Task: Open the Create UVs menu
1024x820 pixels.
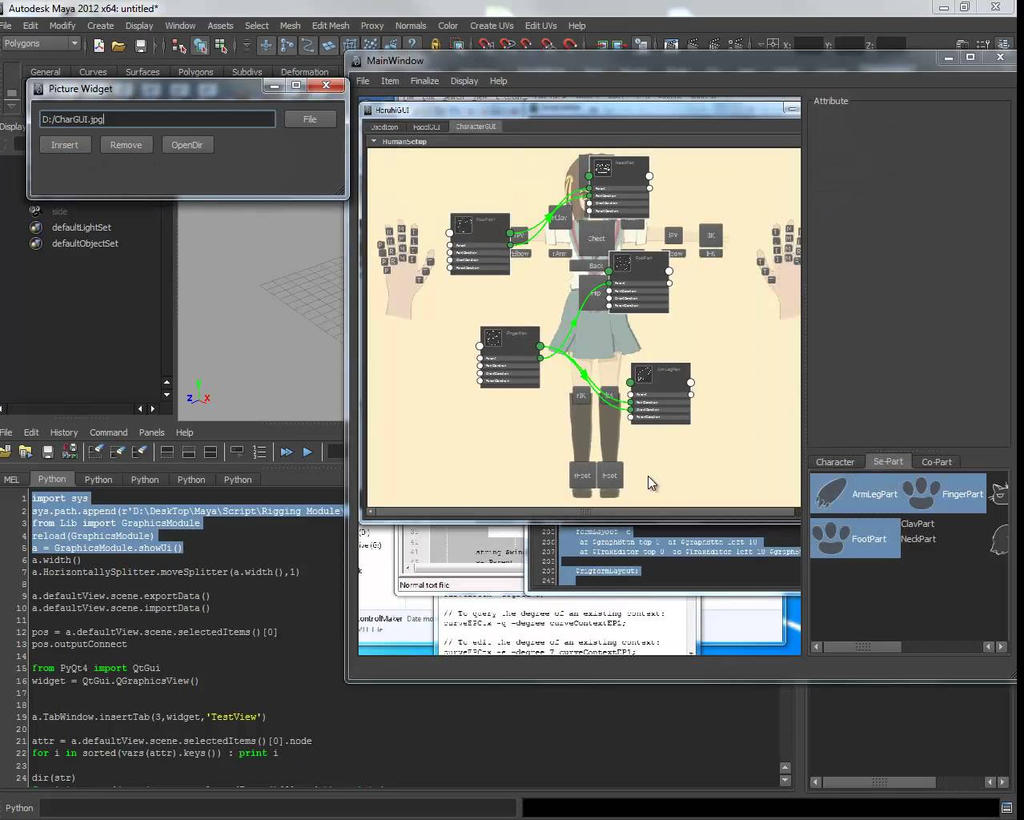Action: point(492,25)
